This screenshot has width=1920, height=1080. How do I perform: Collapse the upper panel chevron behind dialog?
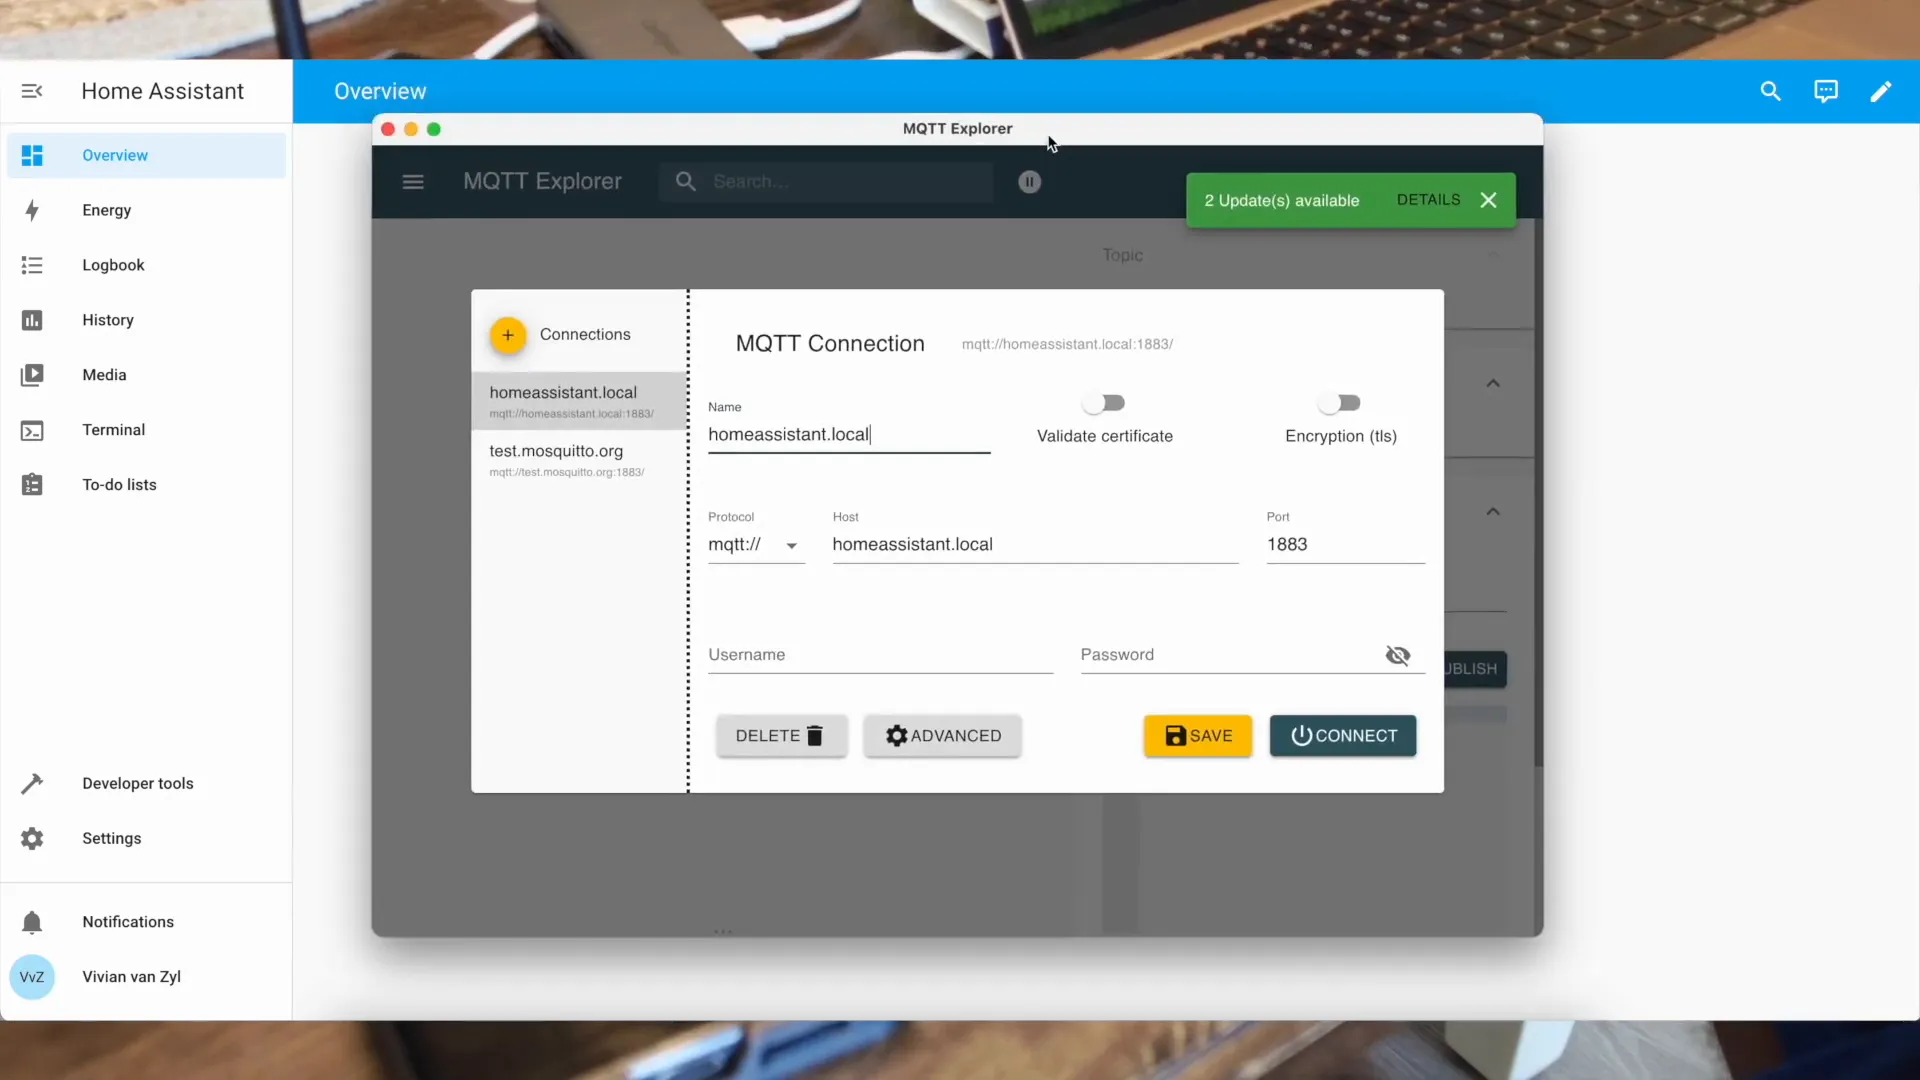tap(1493, 383)
